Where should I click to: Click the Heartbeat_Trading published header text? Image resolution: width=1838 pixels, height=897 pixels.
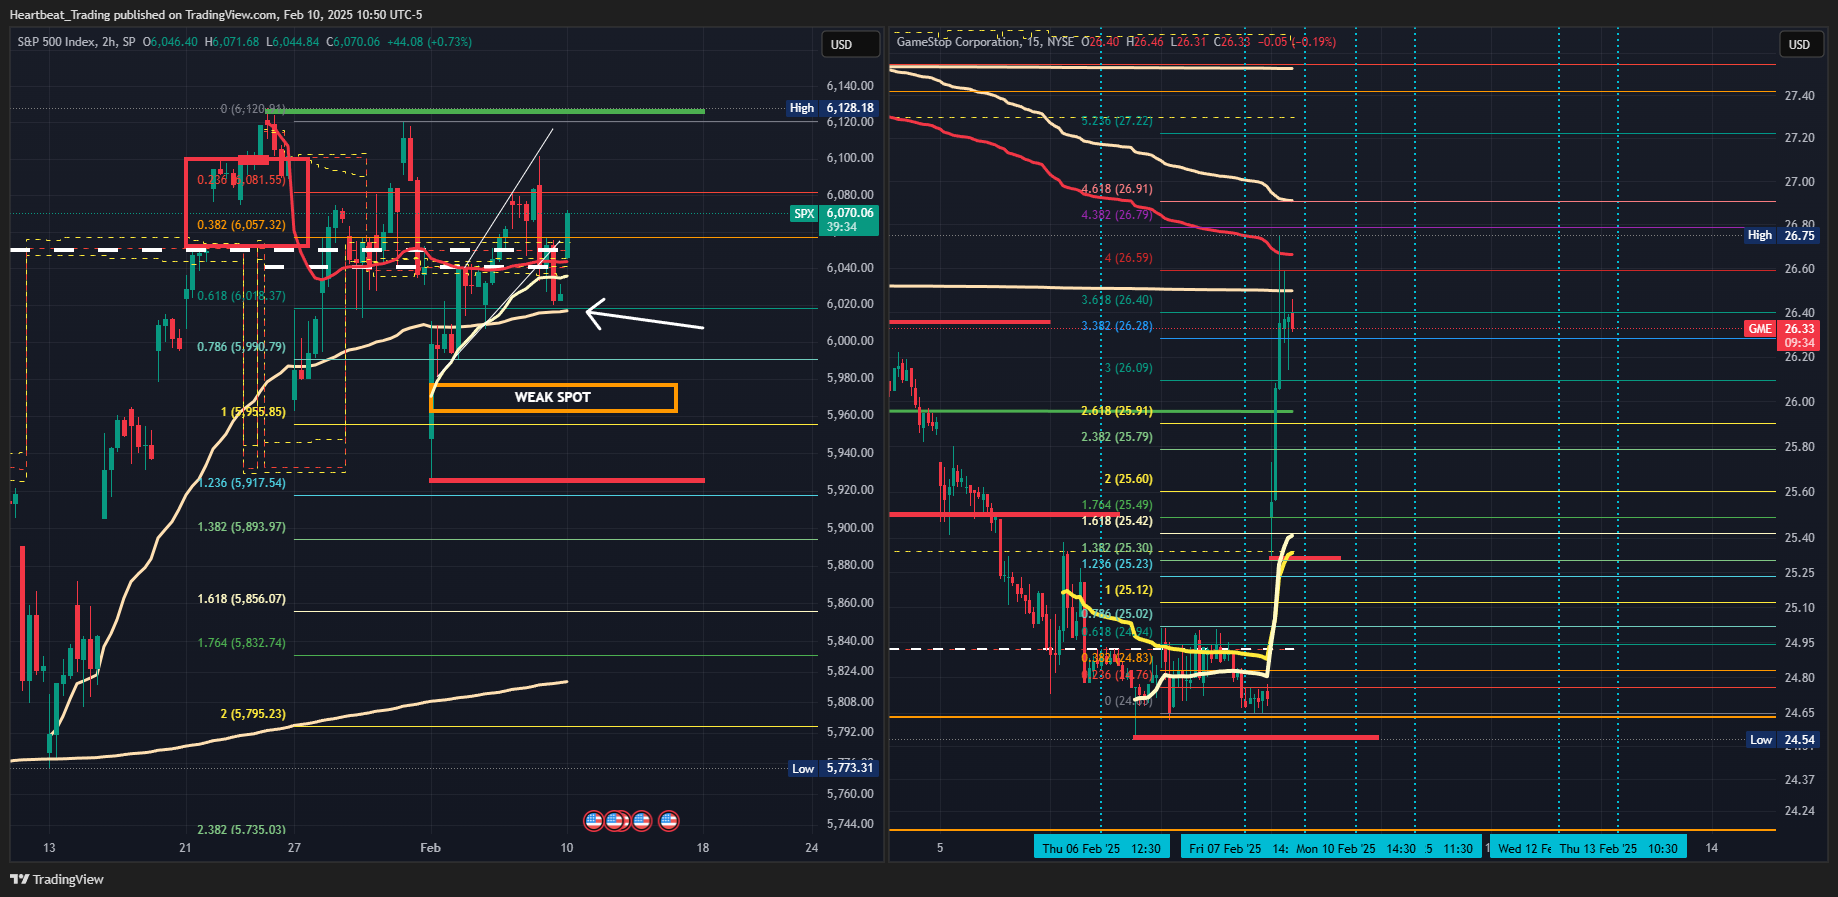(x=216, y=15)
